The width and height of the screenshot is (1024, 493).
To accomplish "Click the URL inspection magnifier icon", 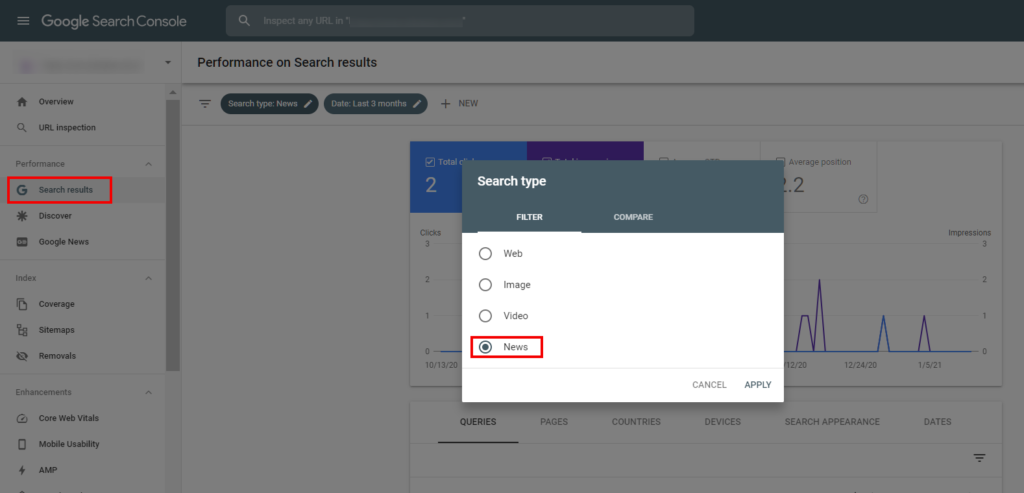I will (22, 127).
